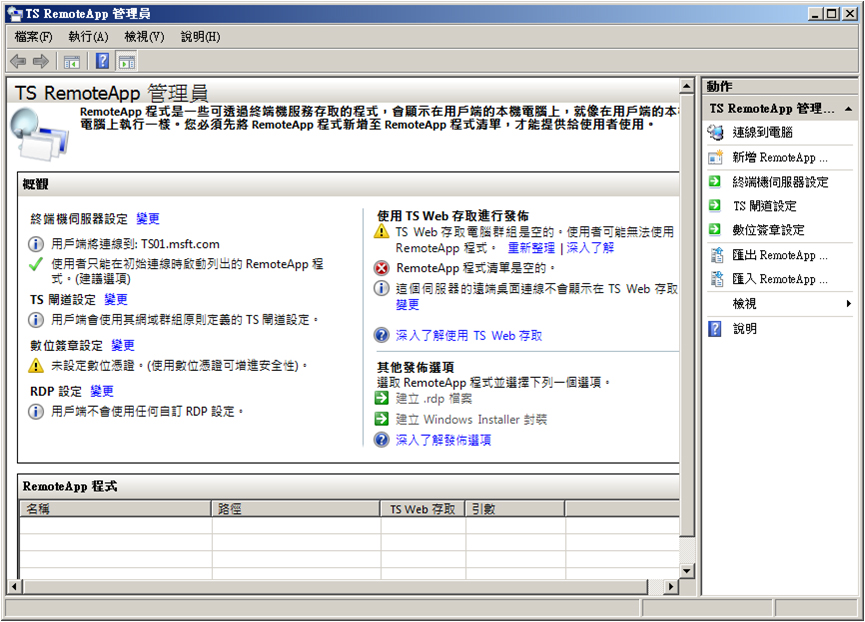Click the help icon beside 深入了解發佈選項
The height and width of the screenshot is (622, 865).
[x=382, y=439]
